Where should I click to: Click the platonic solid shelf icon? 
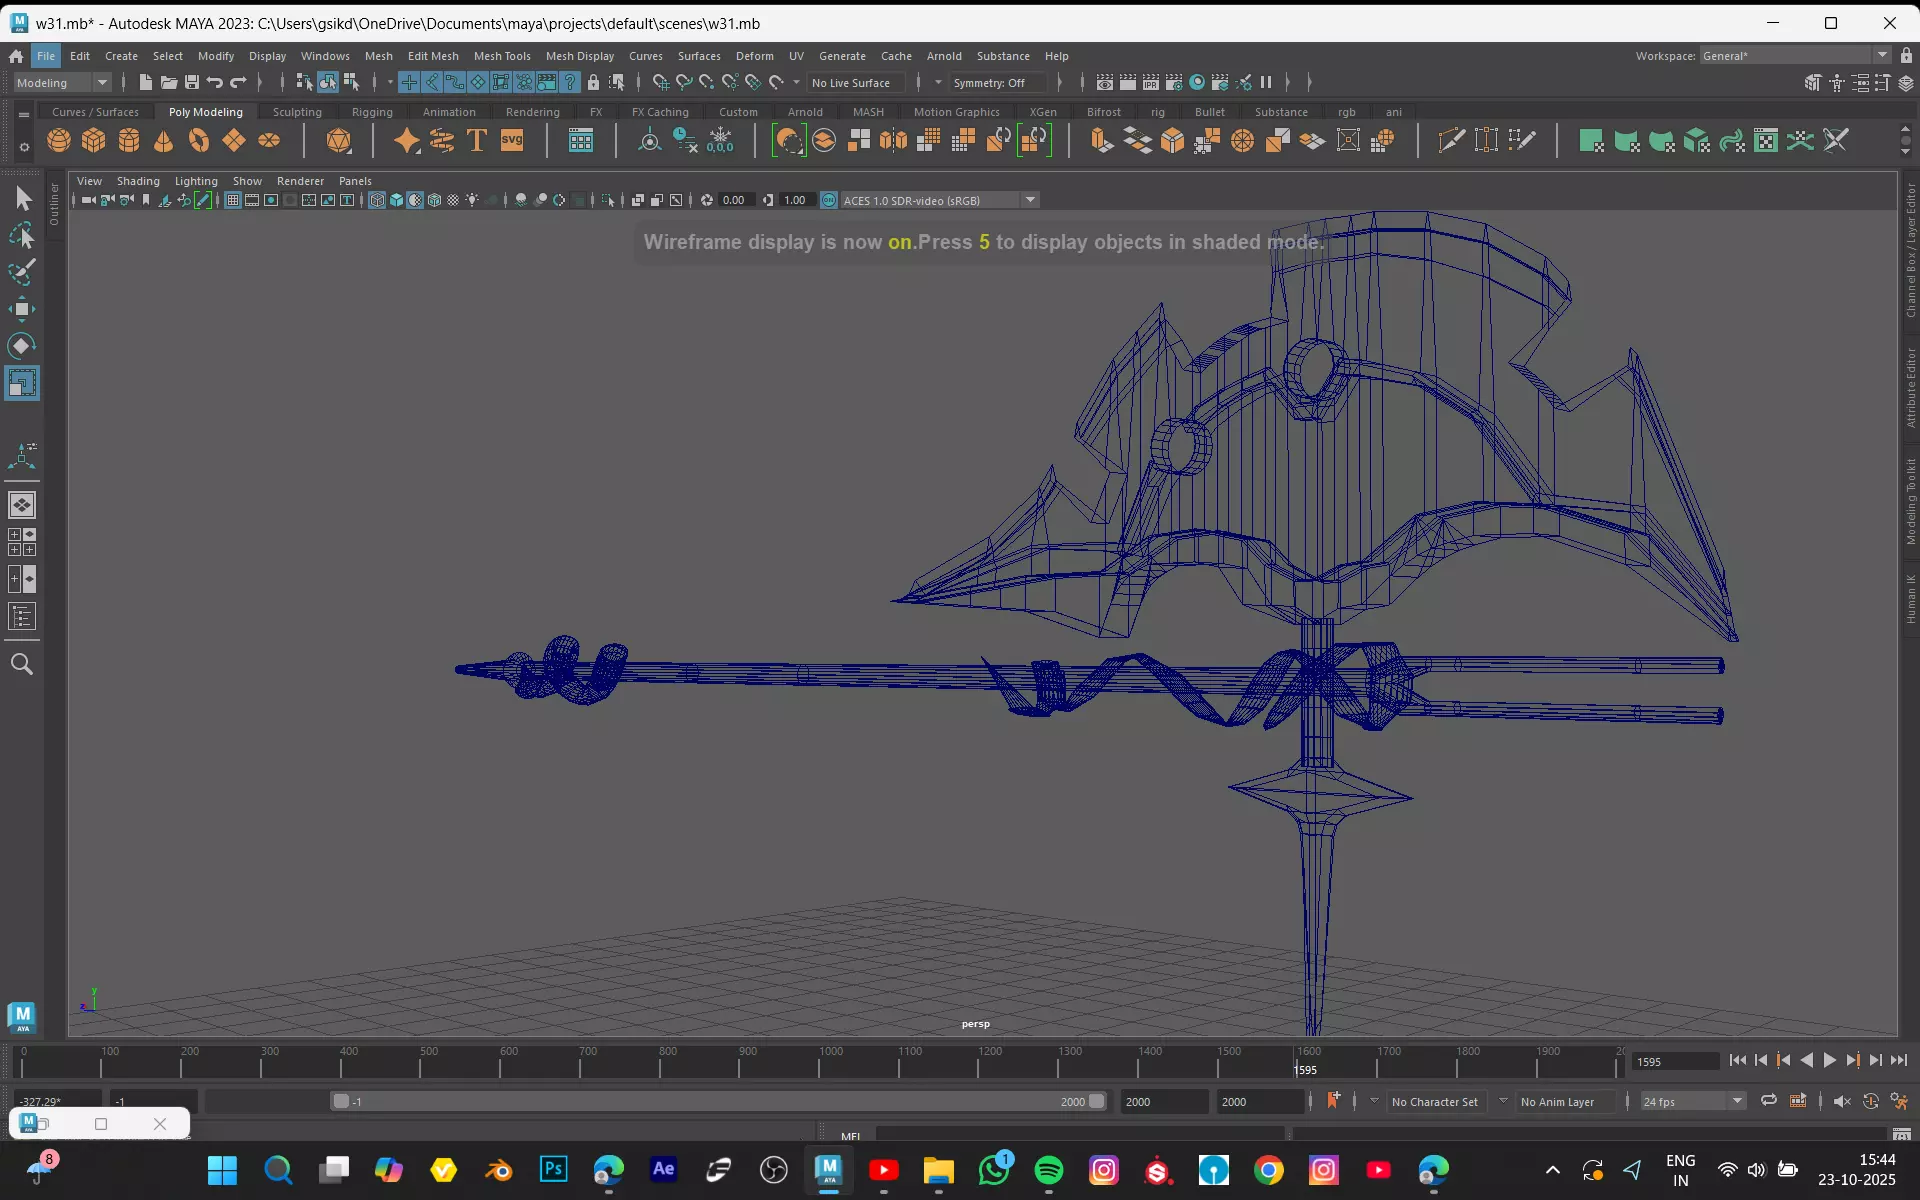click(339, 141)
